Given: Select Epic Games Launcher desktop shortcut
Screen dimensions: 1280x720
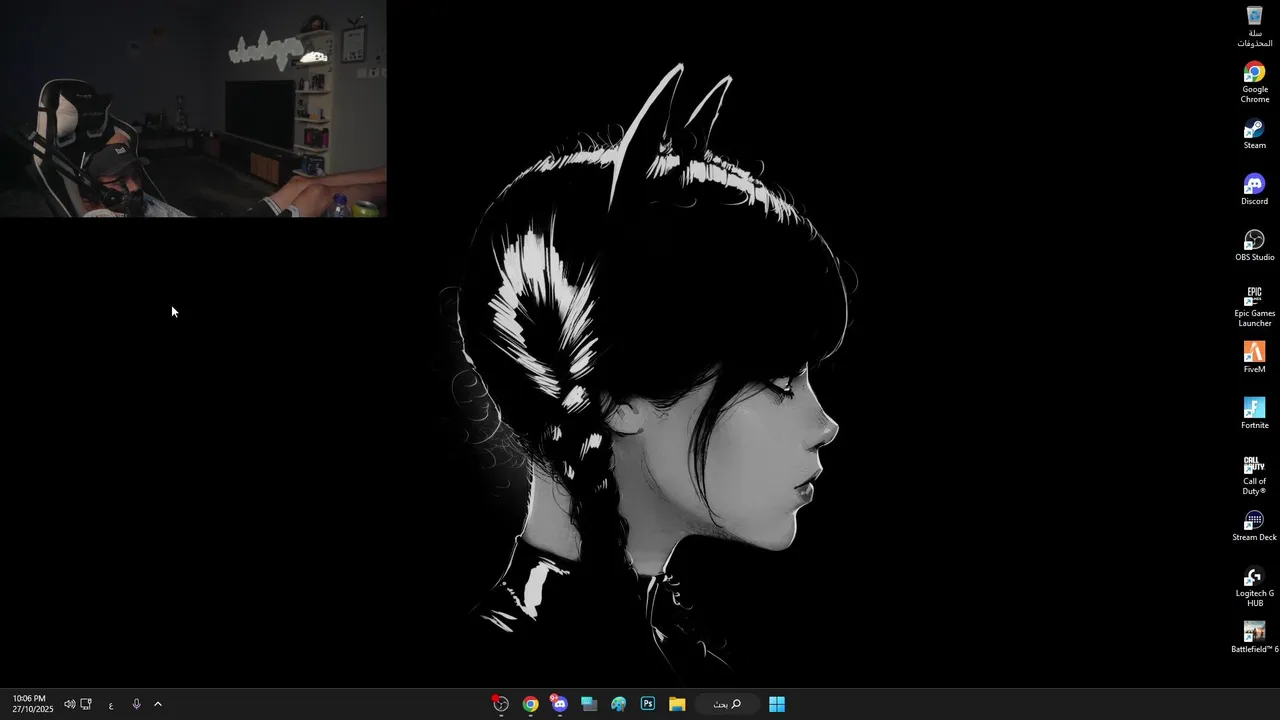Looking at the screenshot, I should pos(1255,306).
